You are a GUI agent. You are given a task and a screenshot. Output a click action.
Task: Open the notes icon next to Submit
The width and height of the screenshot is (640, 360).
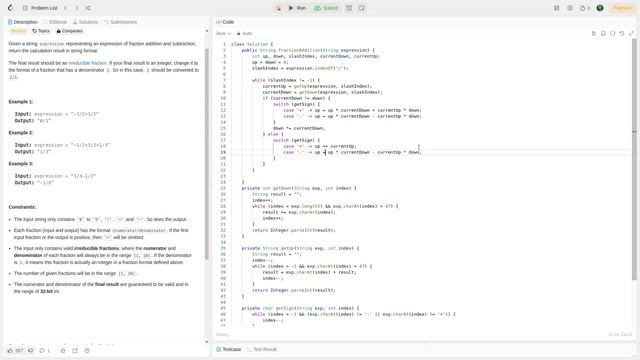click(349, 8)
